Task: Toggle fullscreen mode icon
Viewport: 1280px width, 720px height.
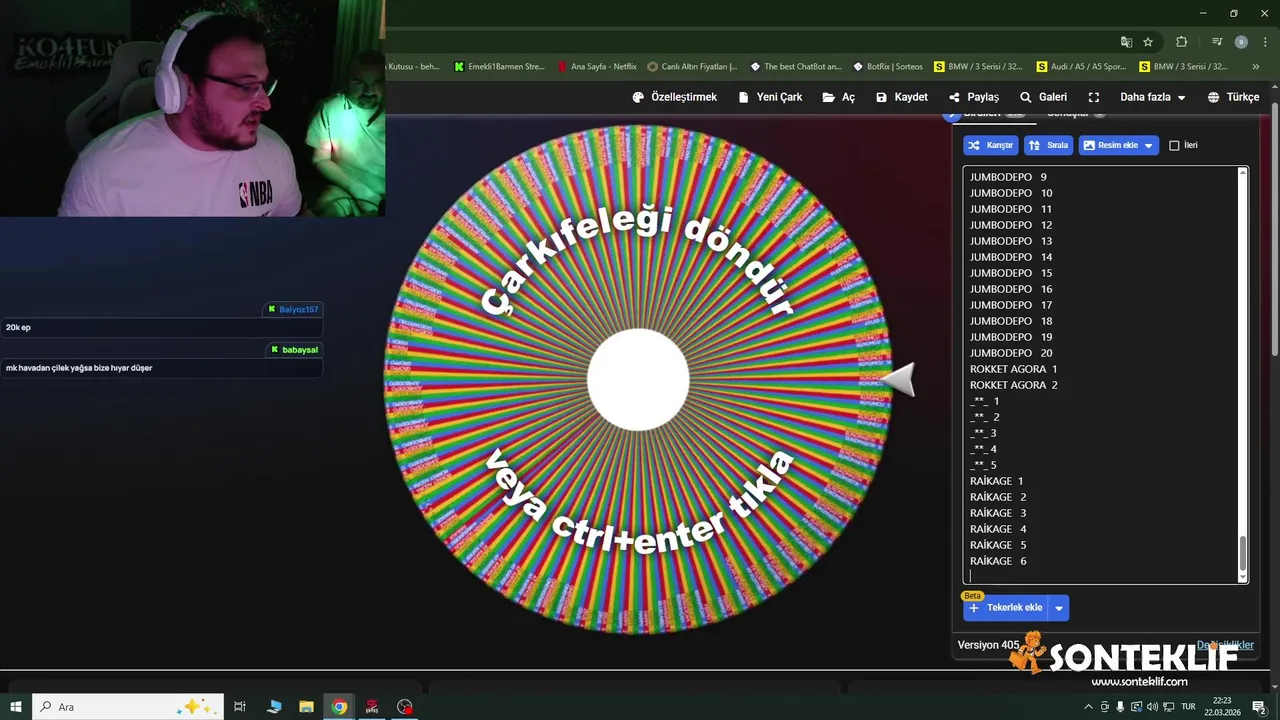Action: coord(1094,97)
